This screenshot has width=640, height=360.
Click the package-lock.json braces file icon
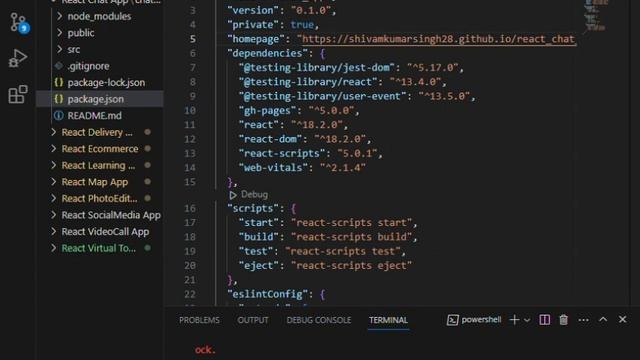(59, 82)
